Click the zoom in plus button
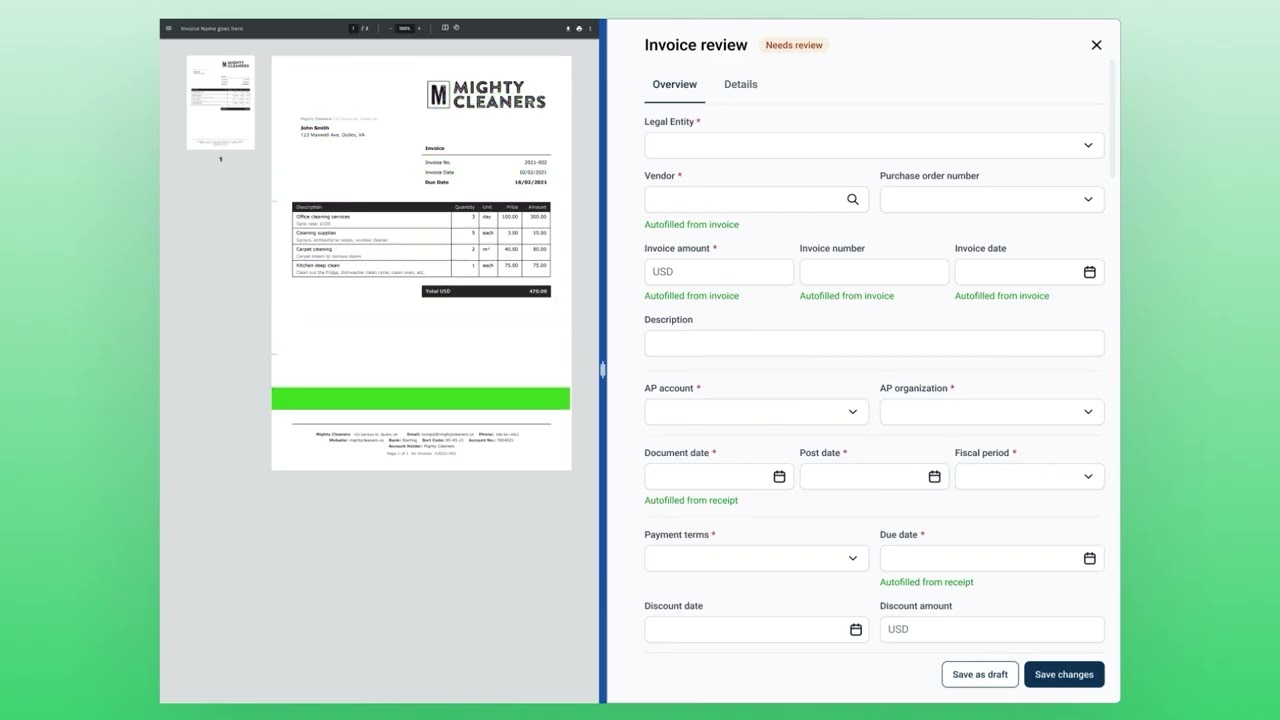The width and height of the screenshot is (1280, 720). 419,28
